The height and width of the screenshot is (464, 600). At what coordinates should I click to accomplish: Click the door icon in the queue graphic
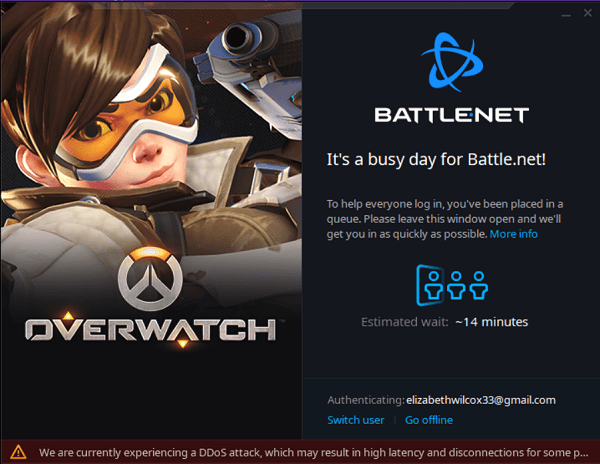pyautogui.click(x=430, y=285)
